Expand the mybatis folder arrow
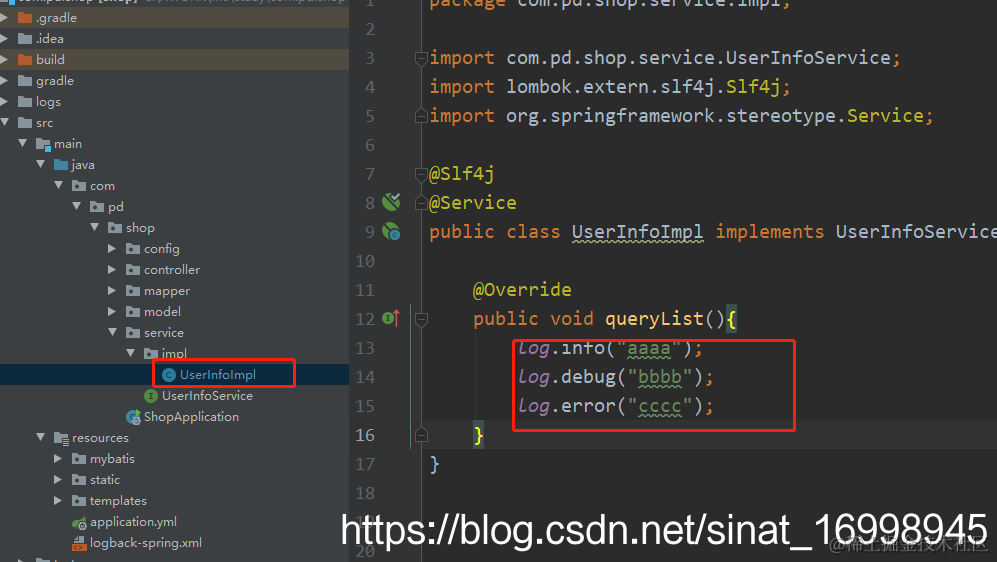 tap(58, 459)
